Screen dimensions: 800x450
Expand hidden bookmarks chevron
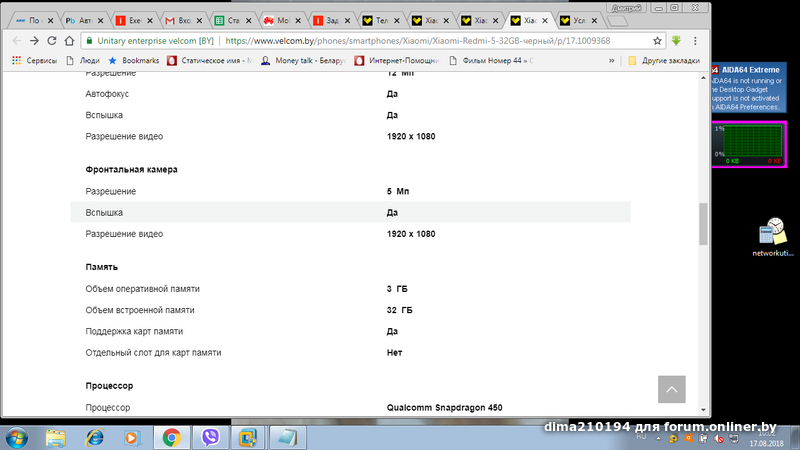611,61
